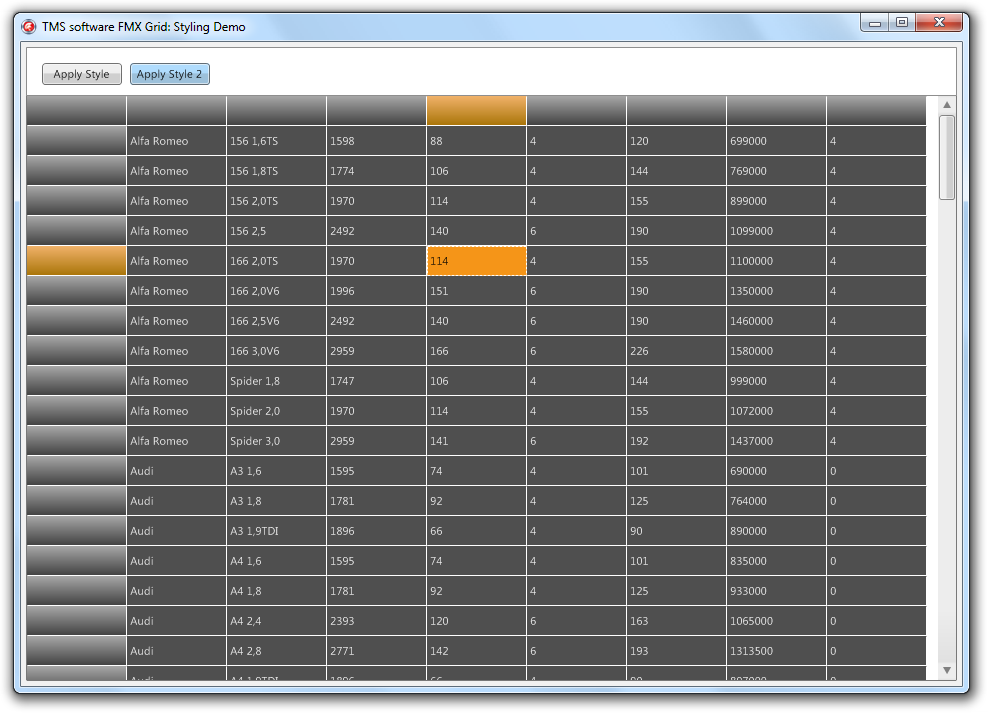The height and width of the screenshot is (713, 988).
Task: Select the cell "A4 1,8"
Action: [276, 591]
